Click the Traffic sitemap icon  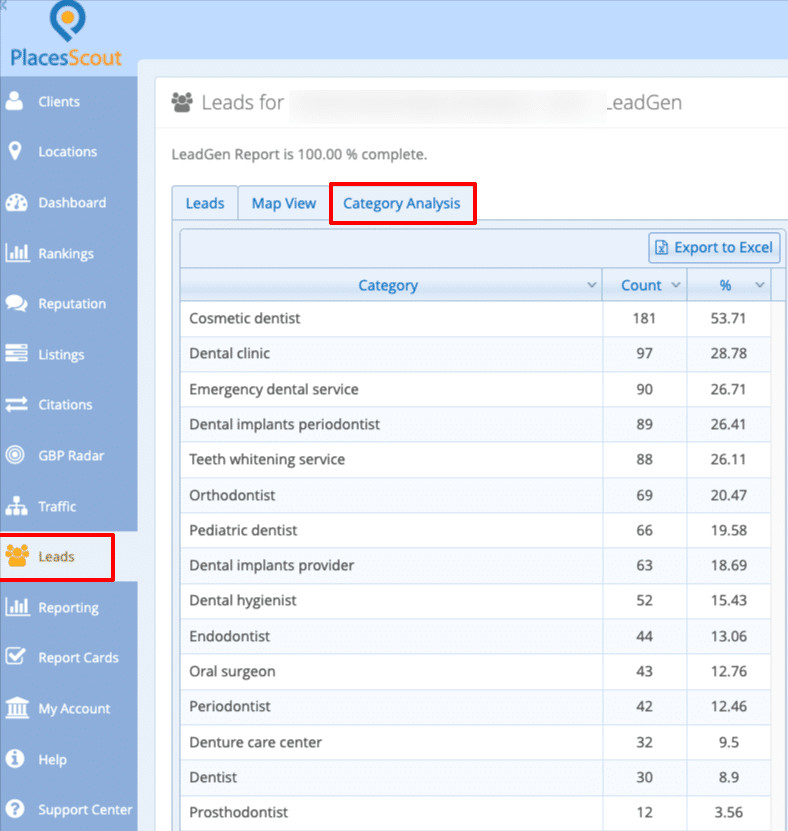(16, 506)
